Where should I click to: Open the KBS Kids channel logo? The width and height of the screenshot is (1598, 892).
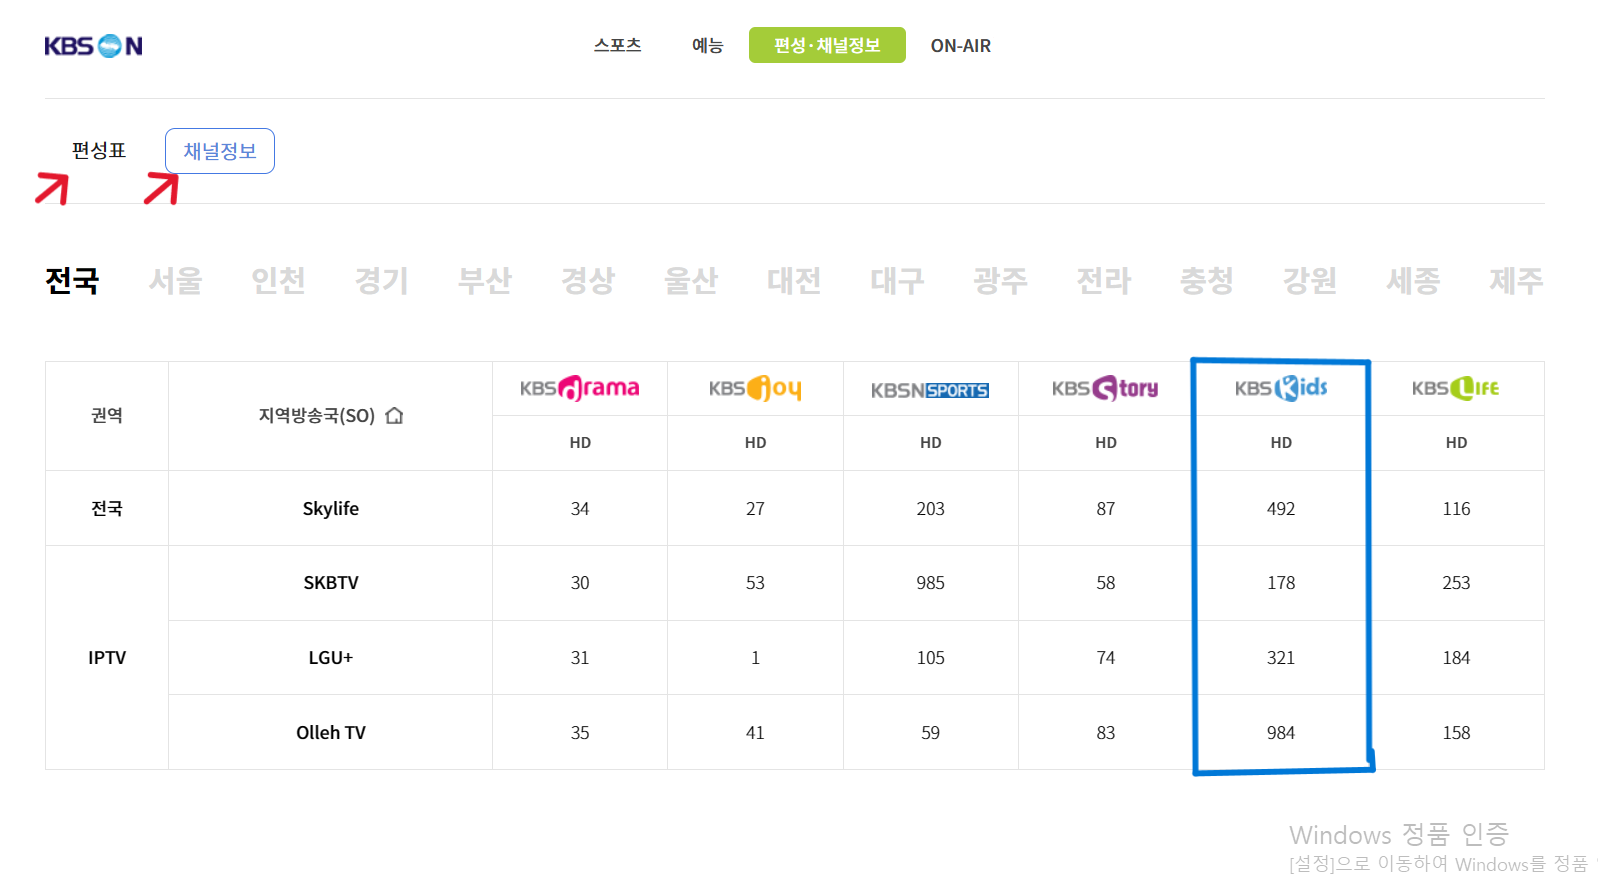pyautogui.click(x=1281, y=388)
